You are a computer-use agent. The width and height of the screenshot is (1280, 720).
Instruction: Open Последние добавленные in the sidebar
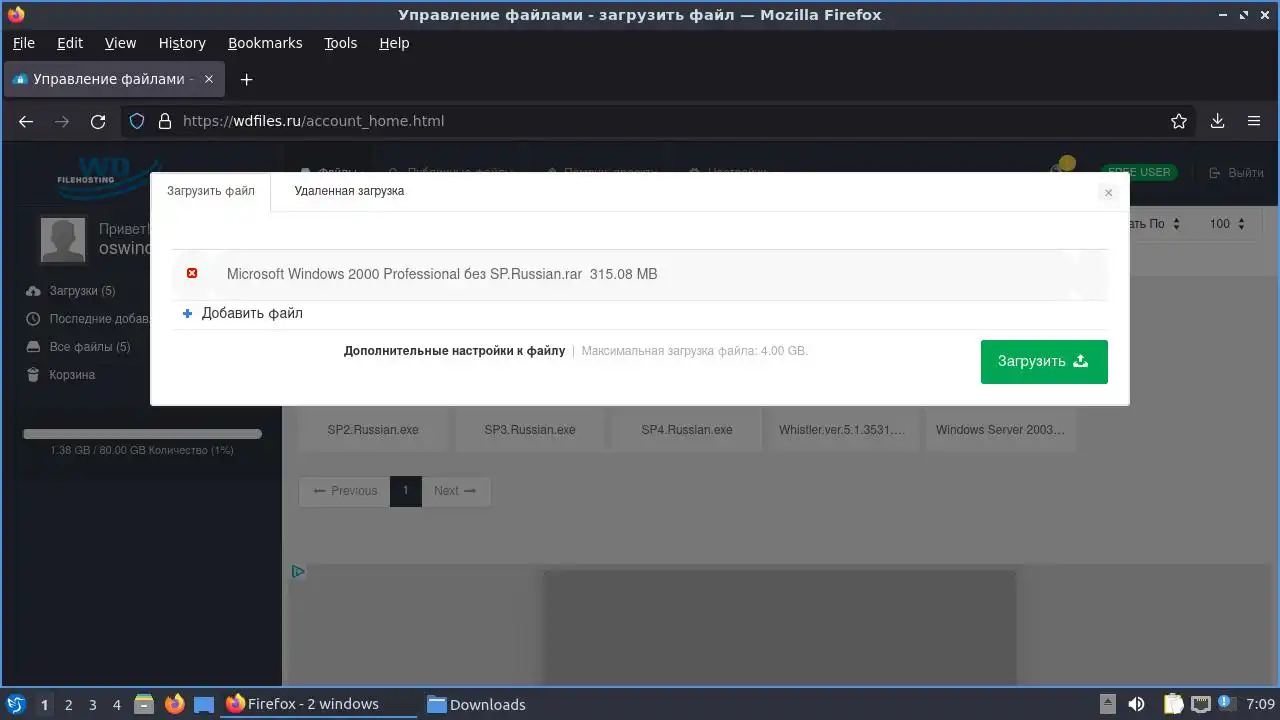click(88, 319)
